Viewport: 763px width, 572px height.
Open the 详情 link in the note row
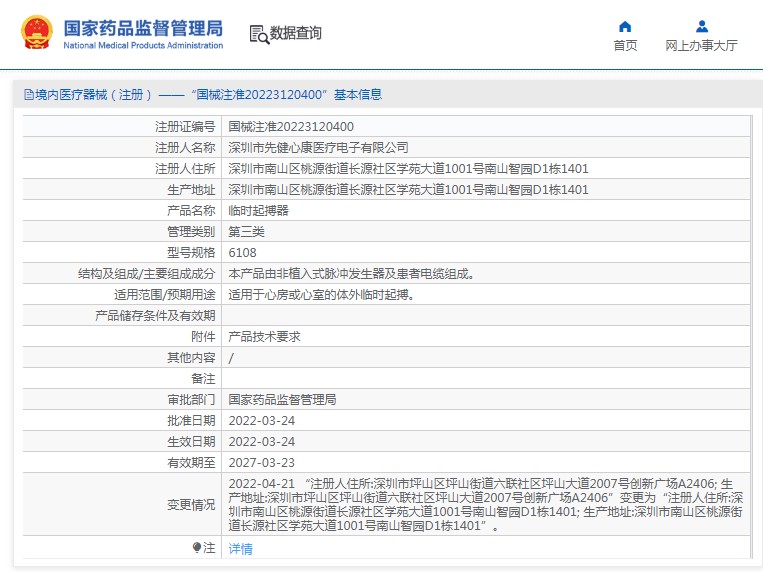(240, 548)
